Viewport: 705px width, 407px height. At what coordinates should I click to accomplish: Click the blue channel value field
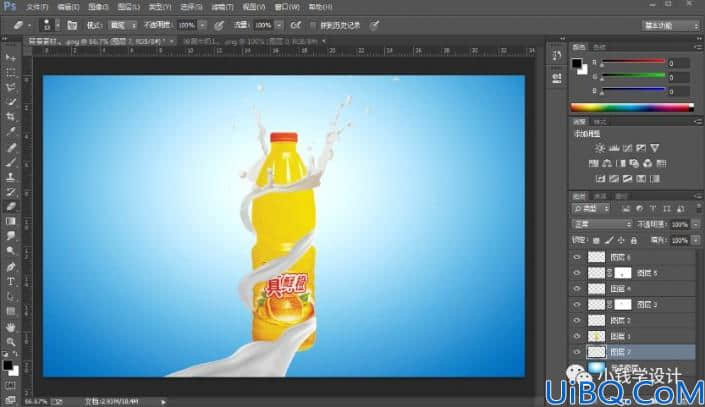[x=678, y=92]
